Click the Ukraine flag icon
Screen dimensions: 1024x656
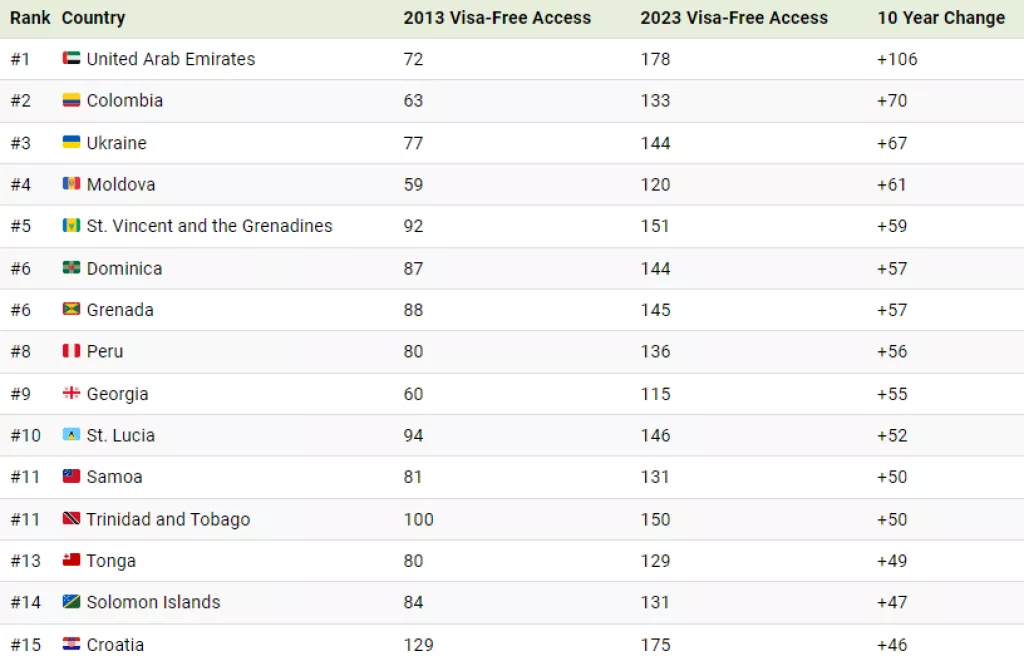pyautogui.click(x=71, y=143)
